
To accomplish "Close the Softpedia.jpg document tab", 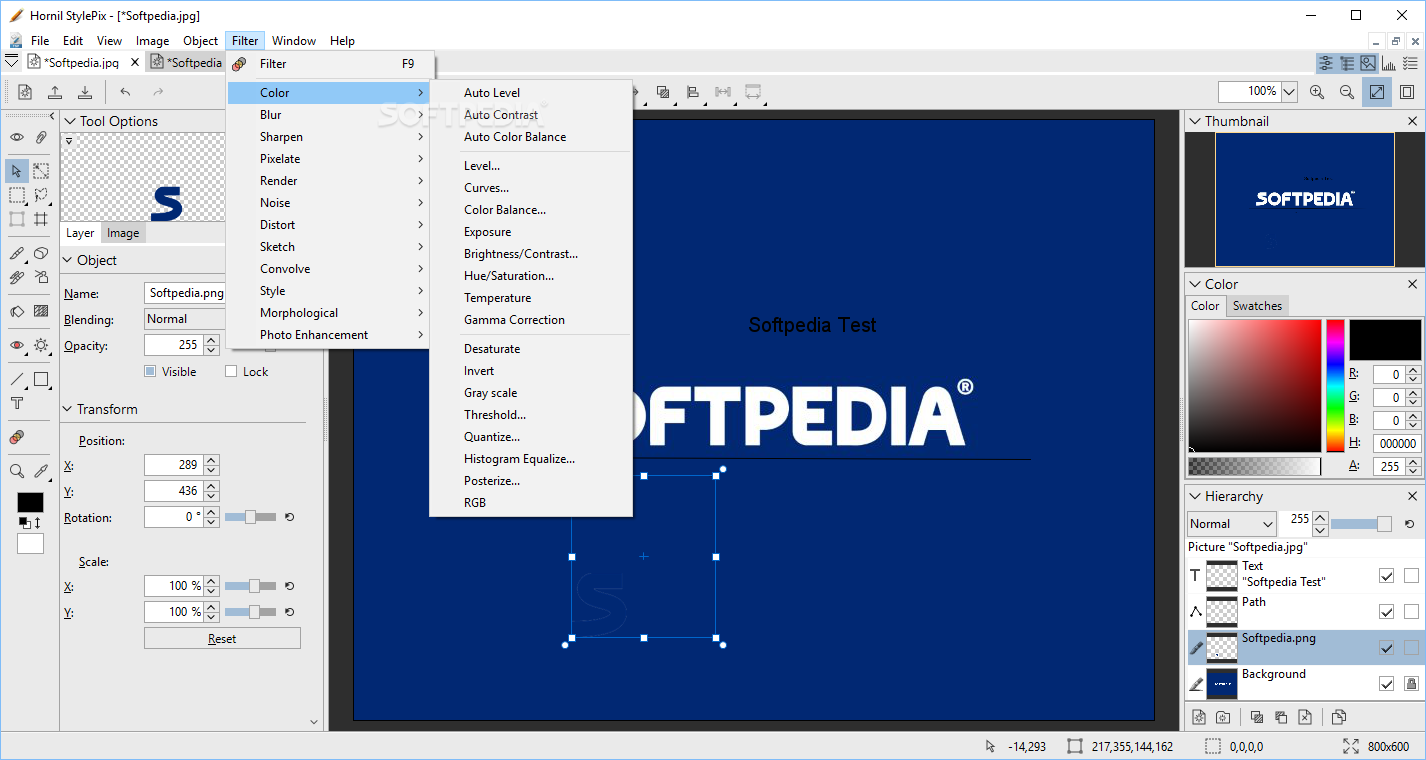I will click(135, 62).
